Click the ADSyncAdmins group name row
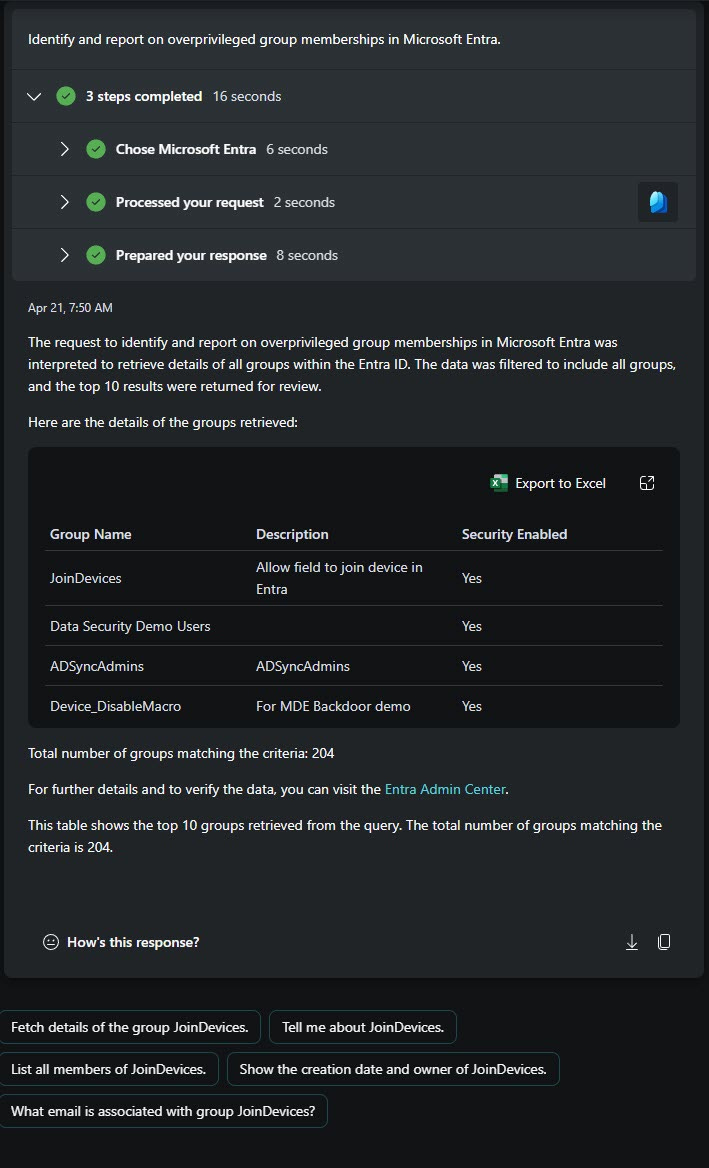The height and width of the screenshot is (1168, 709). [x=354, y=666]
